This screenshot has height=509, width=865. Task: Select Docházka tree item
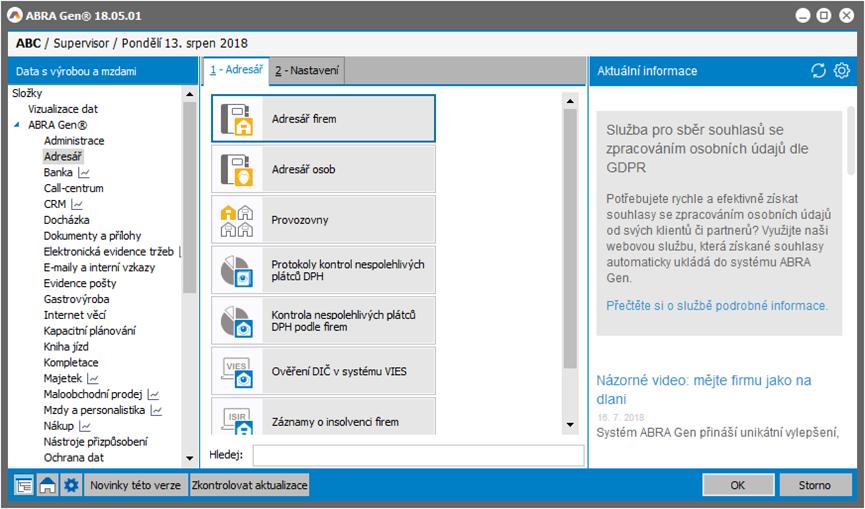click(x=66, y=220)
